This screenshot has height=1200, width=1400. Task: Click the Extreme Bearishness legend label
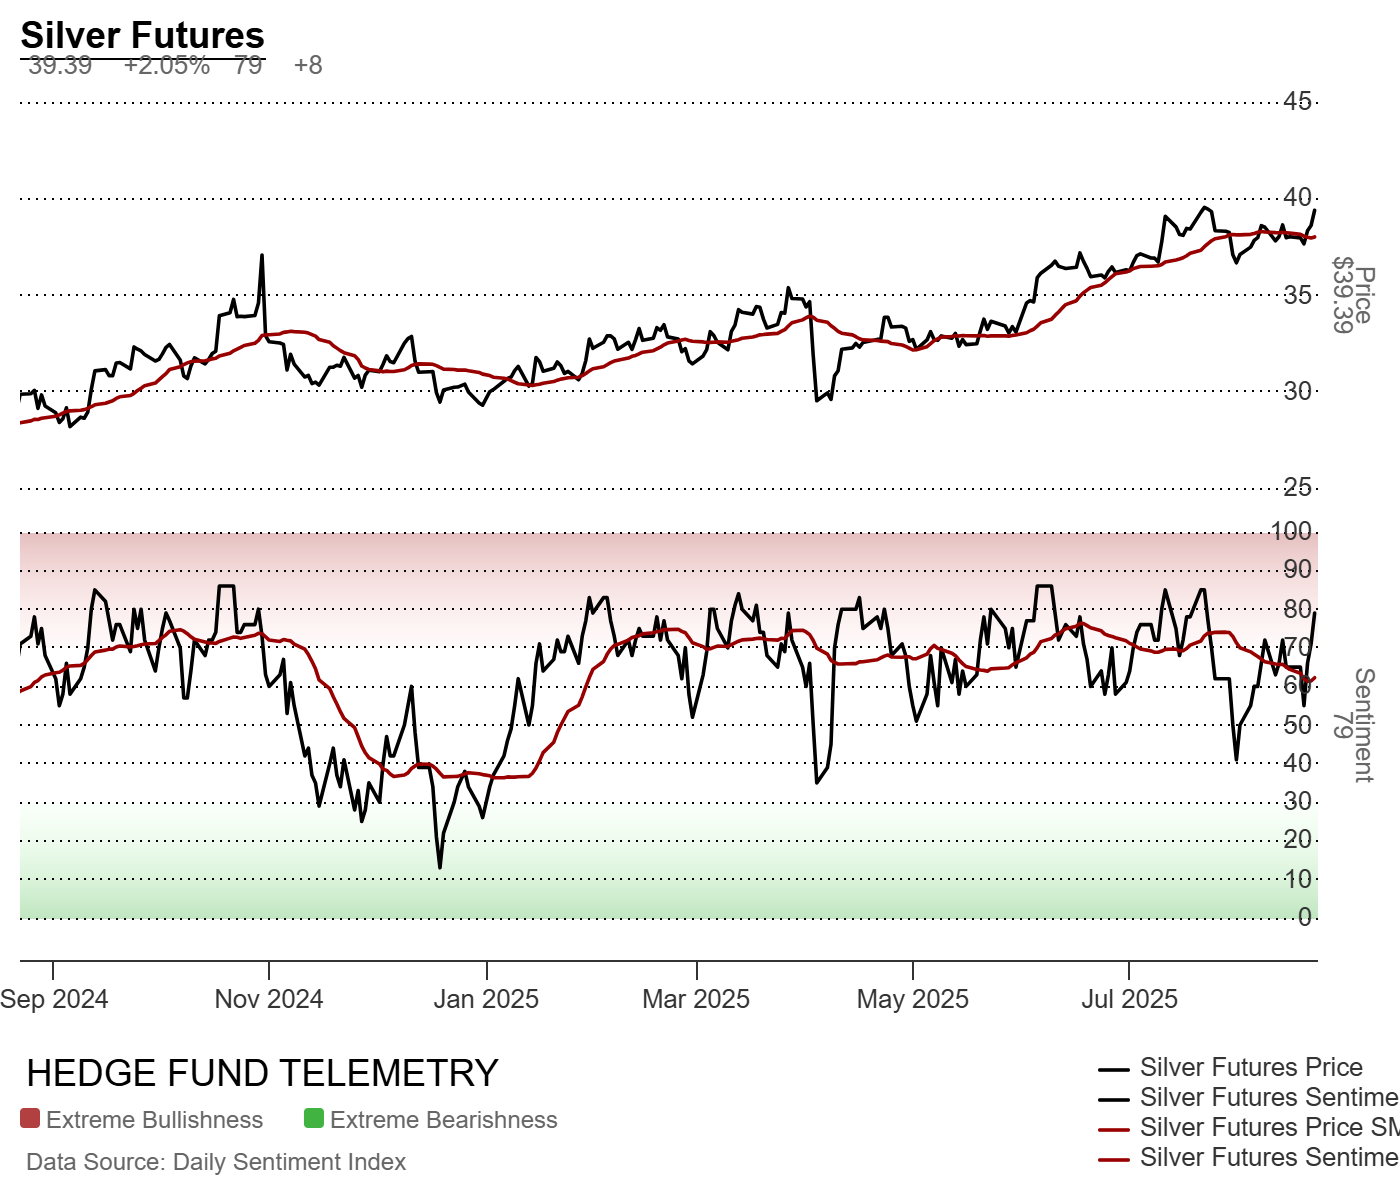444,1120
